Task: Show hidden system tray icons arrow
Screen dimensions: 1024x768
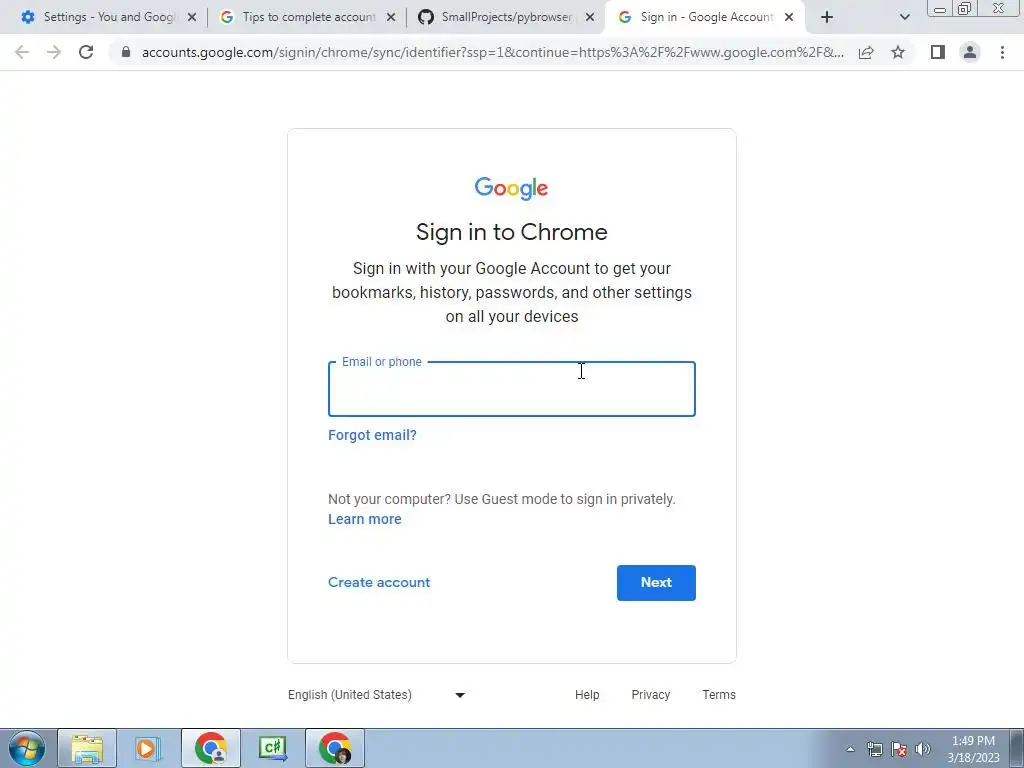Action: (x=850, y=749)
